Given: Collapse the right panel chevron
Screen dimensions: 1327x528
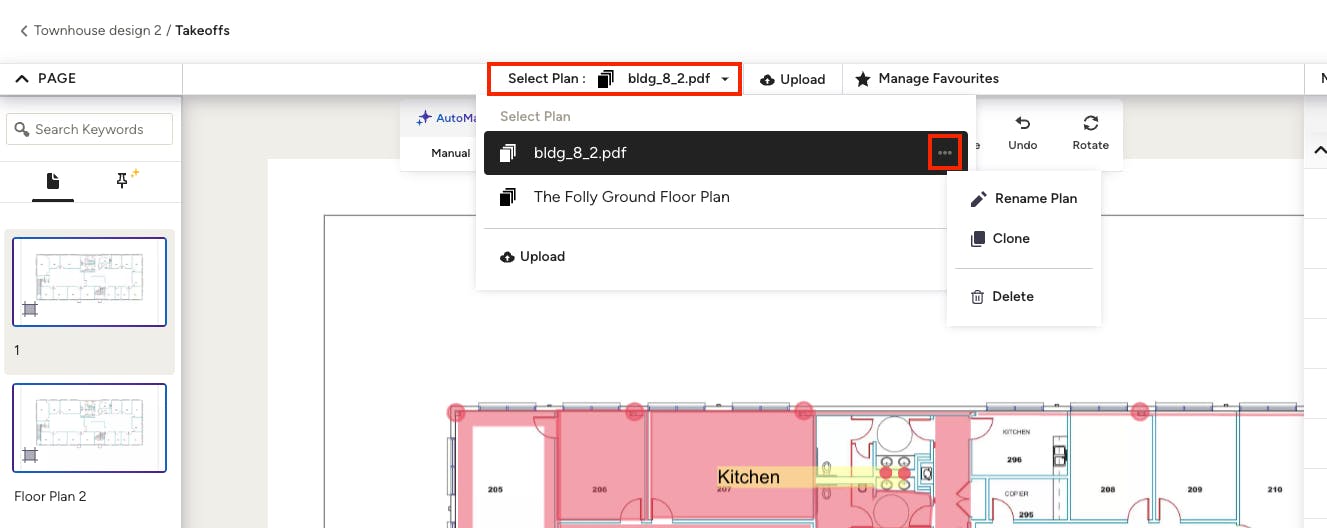Looking at the screenshot, I should (1319, 151).
